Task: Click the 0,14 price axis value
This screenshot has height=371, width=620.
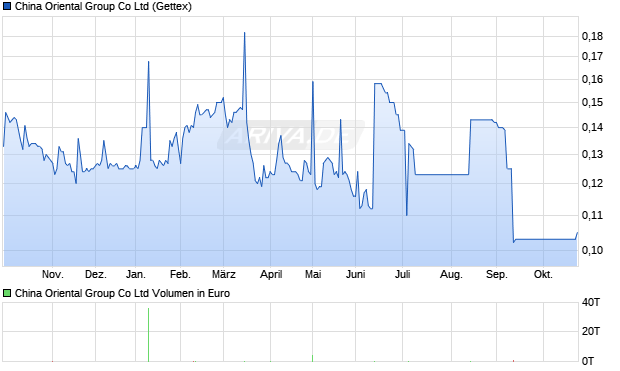Action: point(592,127)
